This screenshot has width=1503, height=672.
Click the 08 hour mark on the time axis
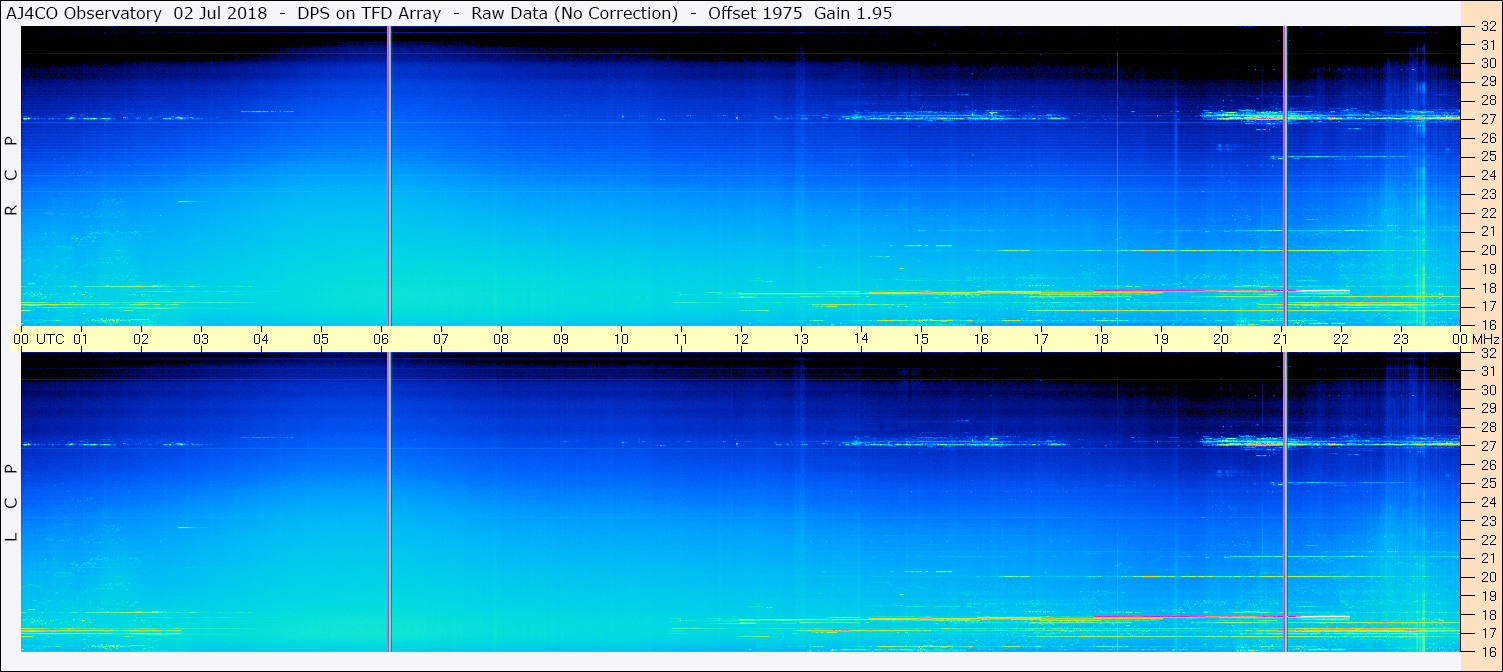coord(501,339)
